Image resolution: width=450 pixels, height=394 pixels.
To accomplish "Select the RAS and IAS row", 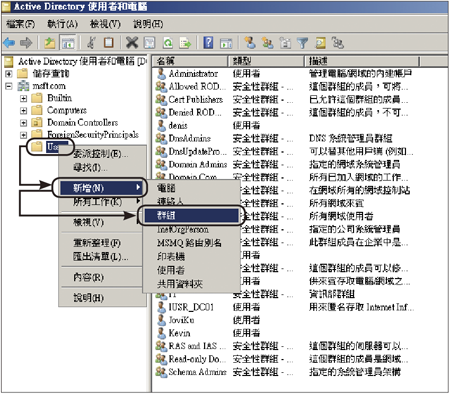I will 282,346.
